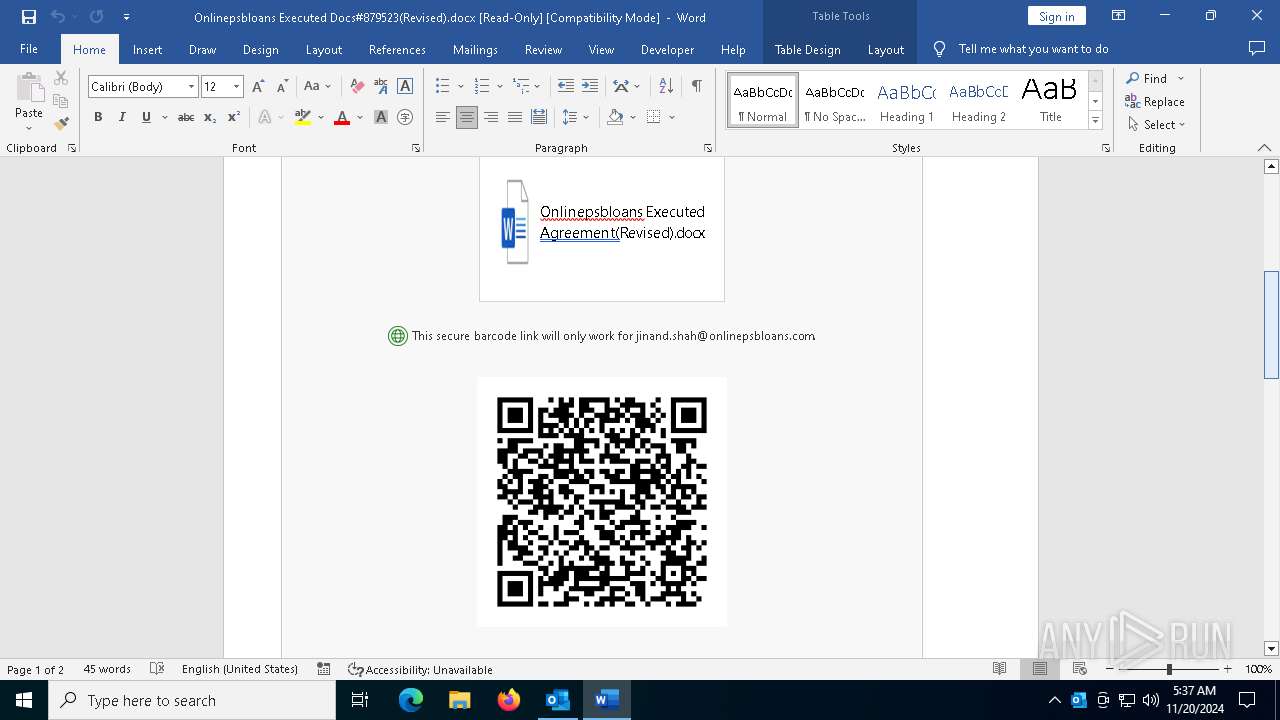The height and width of the screenshot is (720, 1280).
Task: Switch to the References tab
Action: [x=397, y=49]
